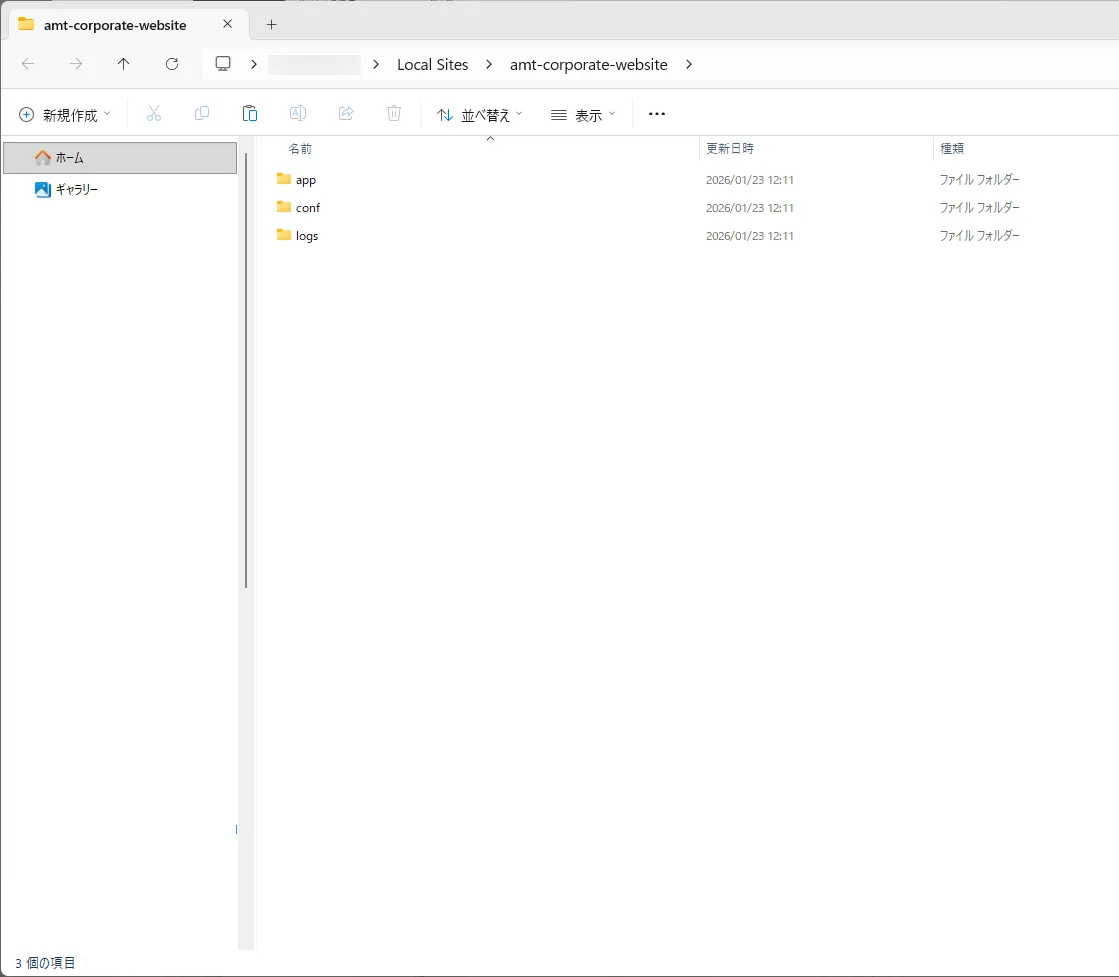
Task: Click the Paste clipboard icon
Action: point(250,114)
